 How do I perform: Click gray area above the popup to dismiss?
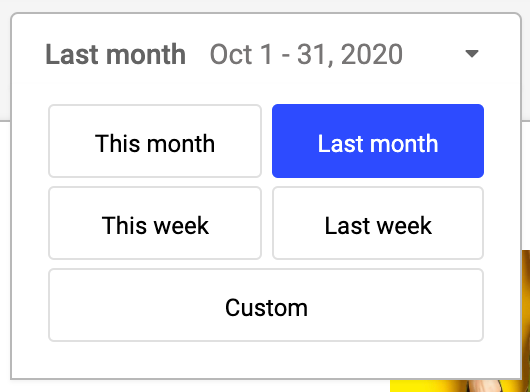(265, 6)
